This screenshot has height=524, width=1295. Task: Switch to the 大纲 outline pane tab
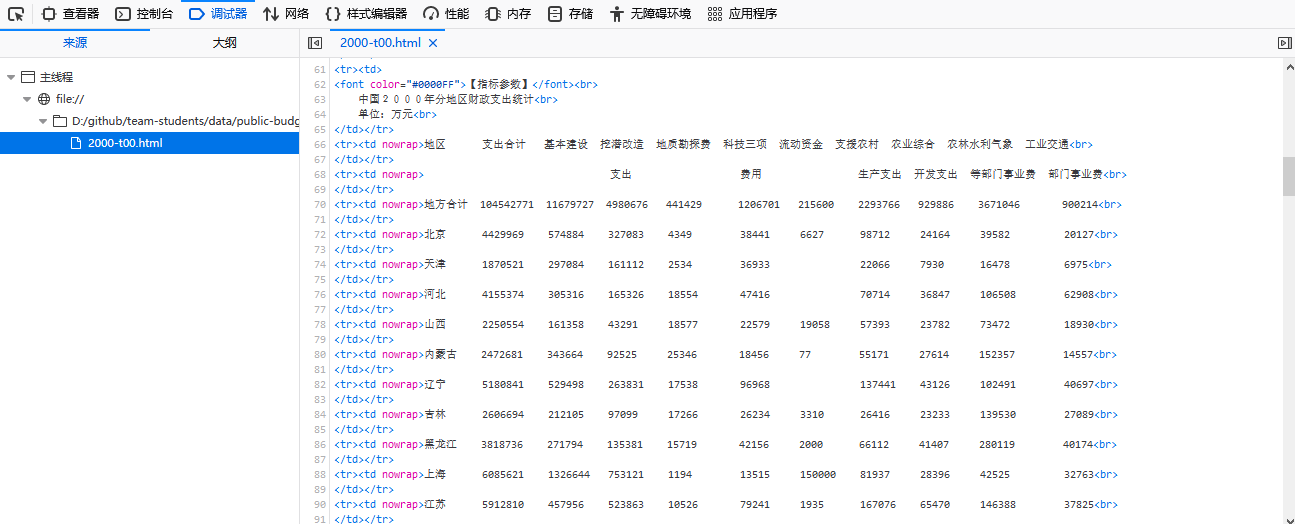tap(225, 43)
